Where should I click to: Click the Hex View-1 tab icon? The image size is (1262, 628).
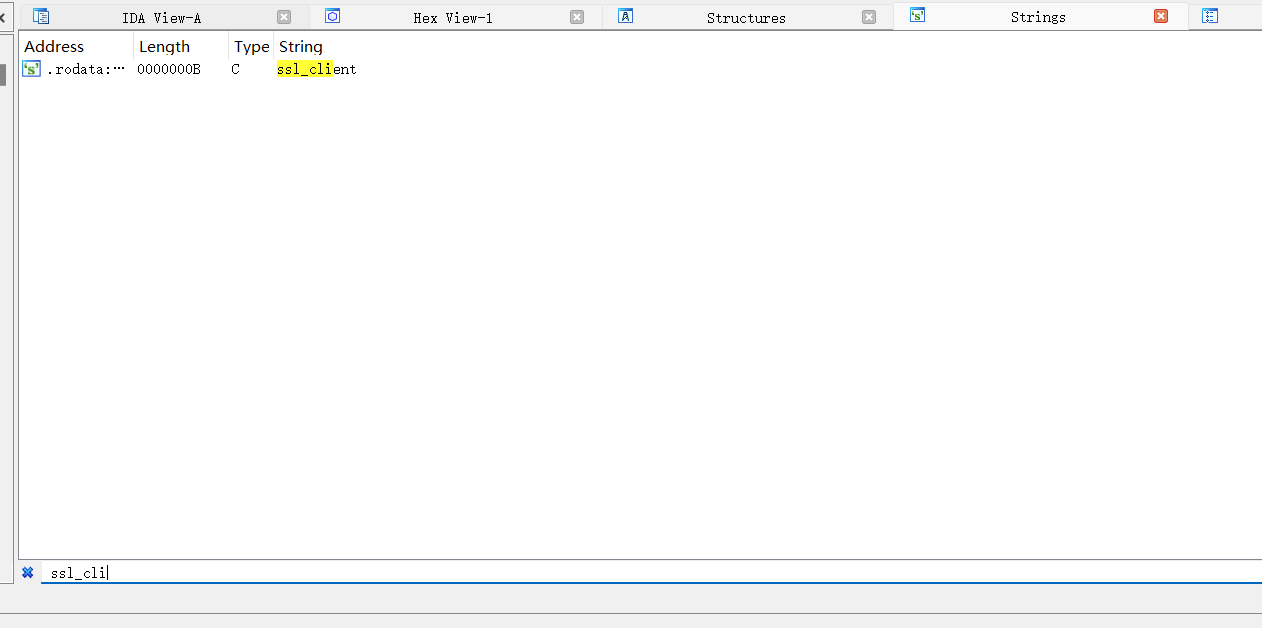pos(333,16)
